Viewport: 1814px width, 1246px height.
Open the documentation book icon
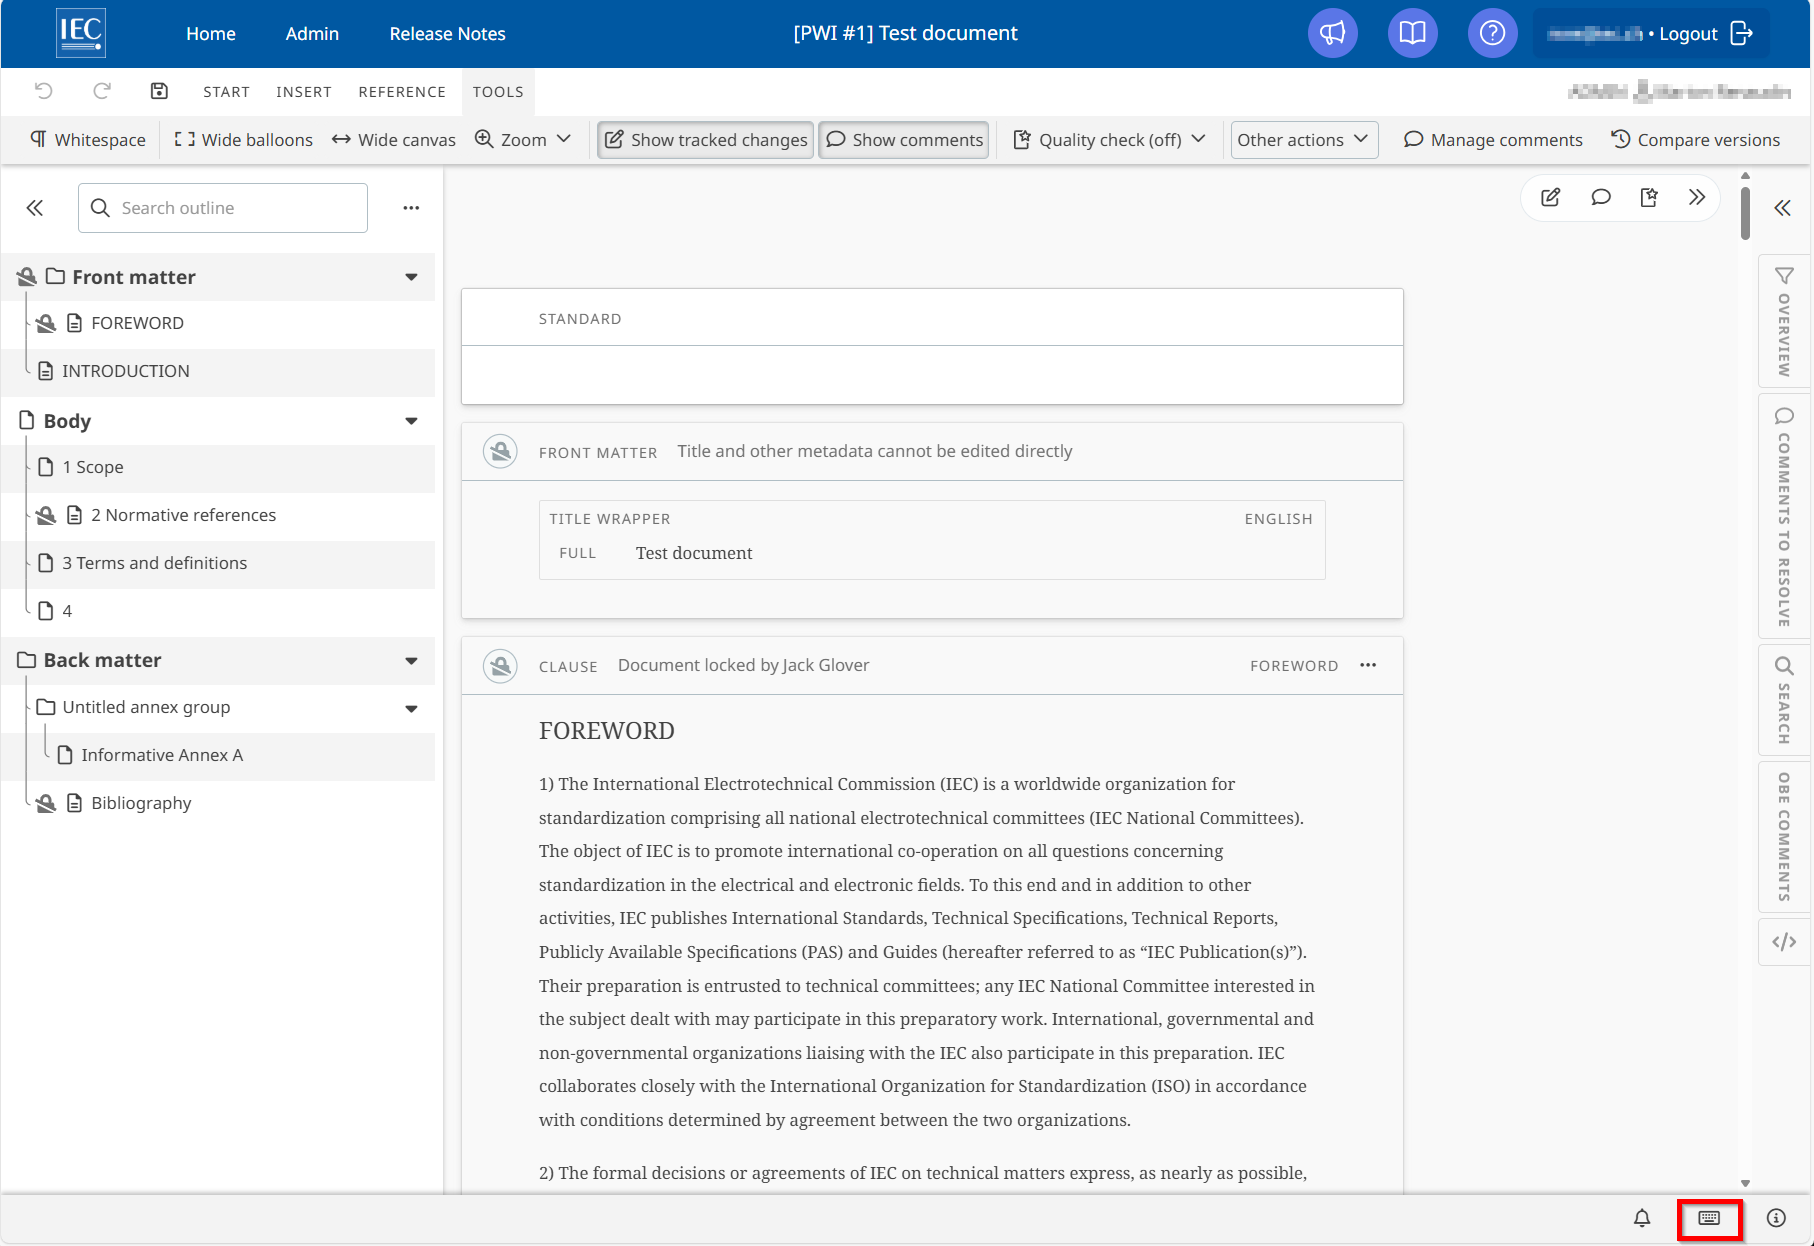1412,33
